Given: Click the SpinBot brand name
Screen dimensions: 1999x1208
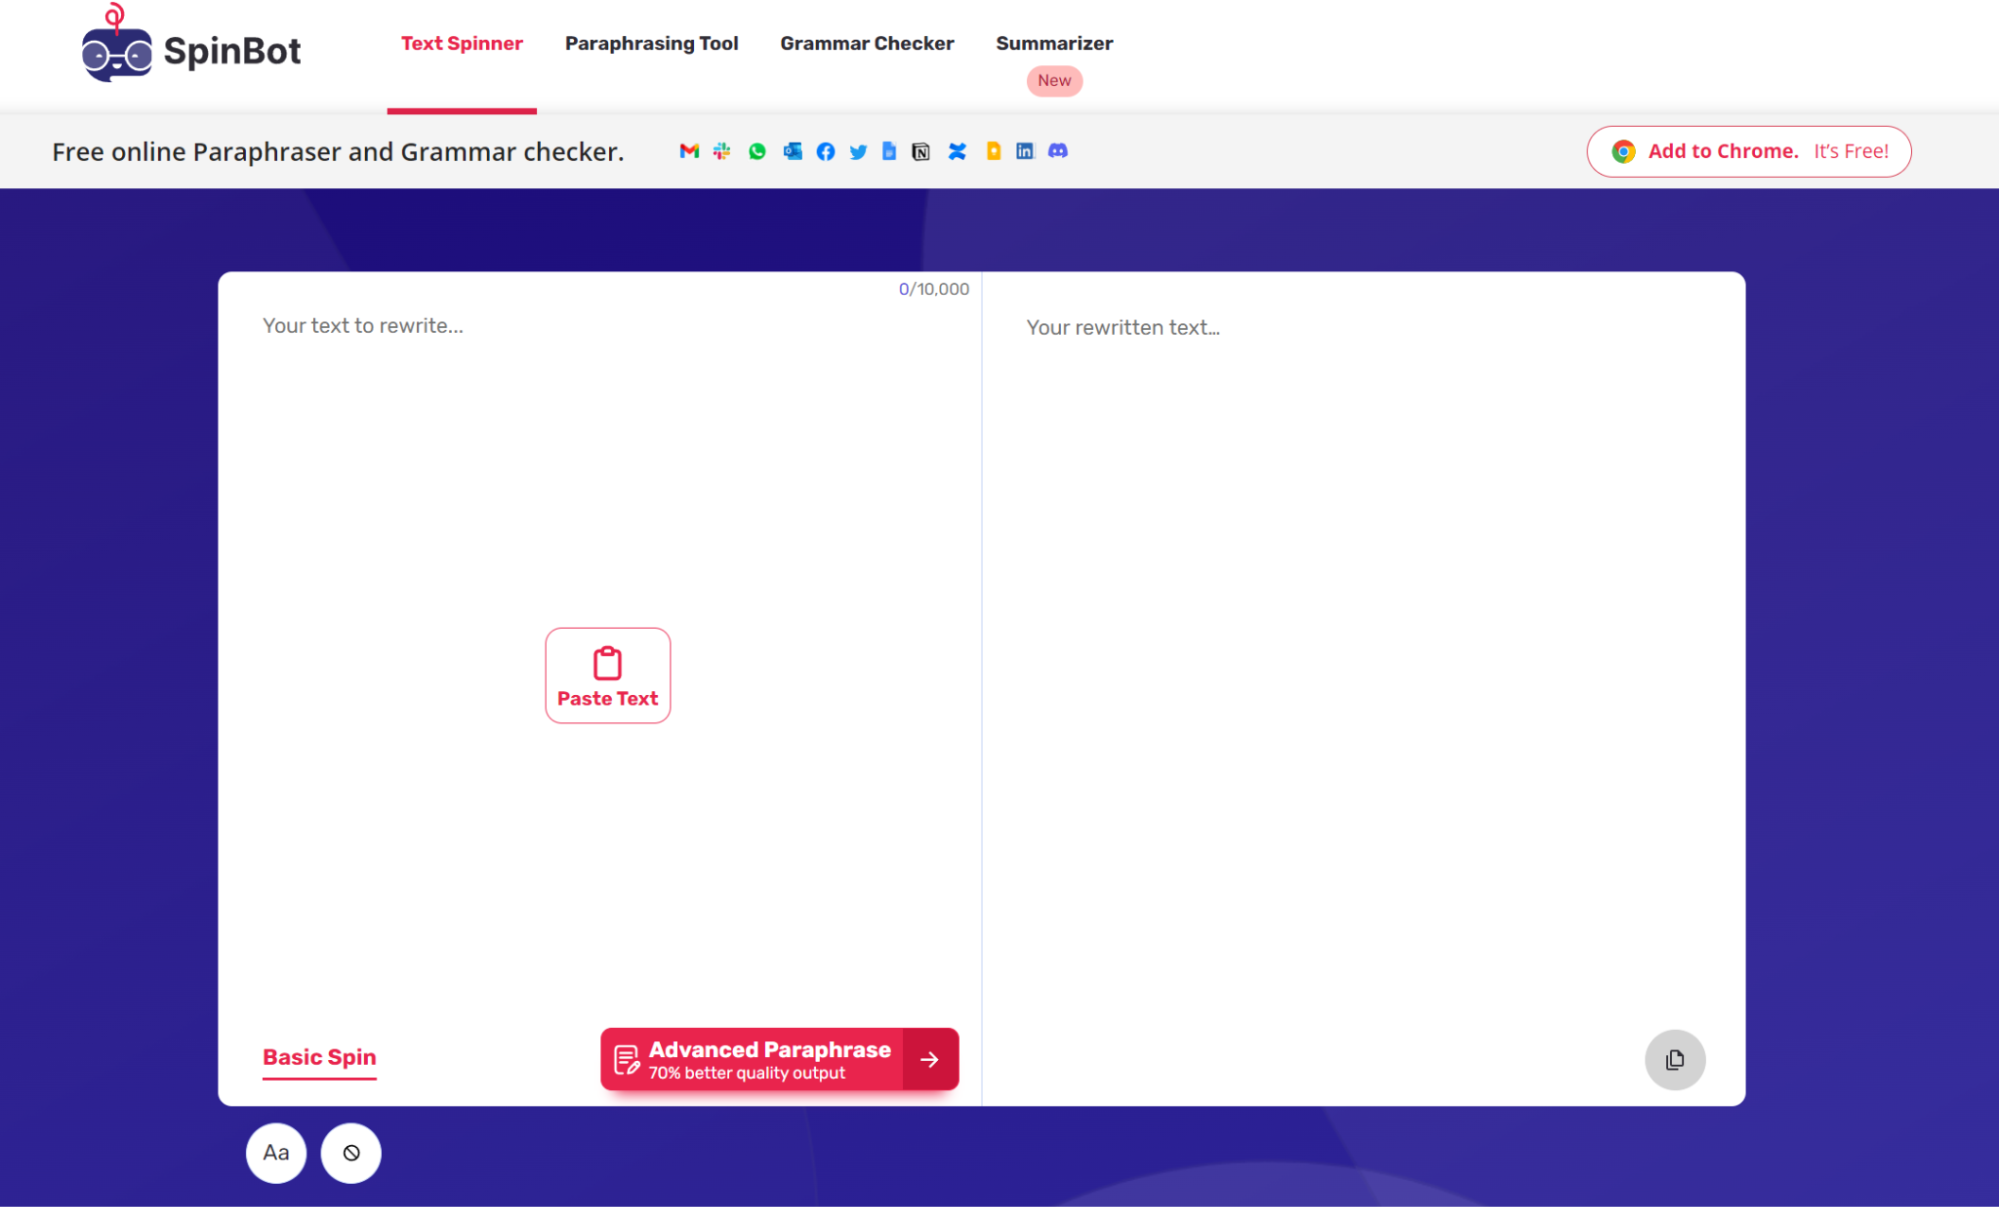Looking at the screenshot, I should (x=232, y=50).
